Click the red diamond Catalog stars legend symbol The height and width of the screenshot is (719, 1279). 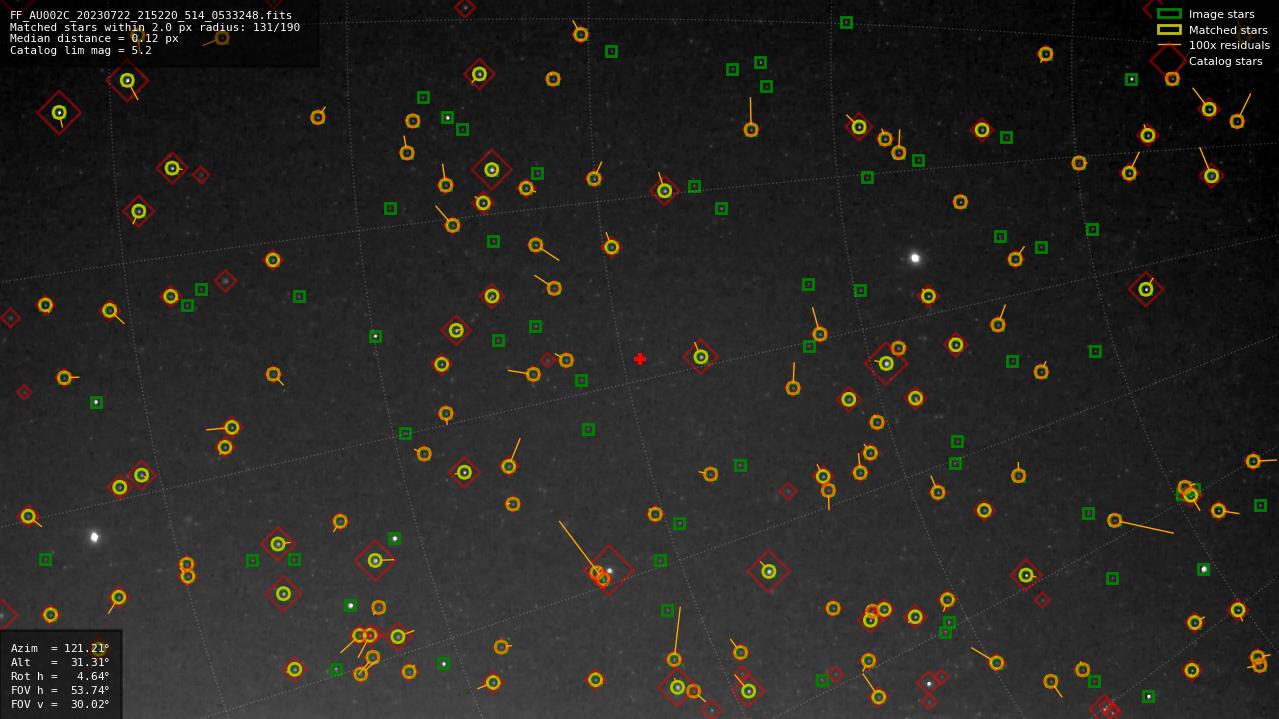(1168, 61)
